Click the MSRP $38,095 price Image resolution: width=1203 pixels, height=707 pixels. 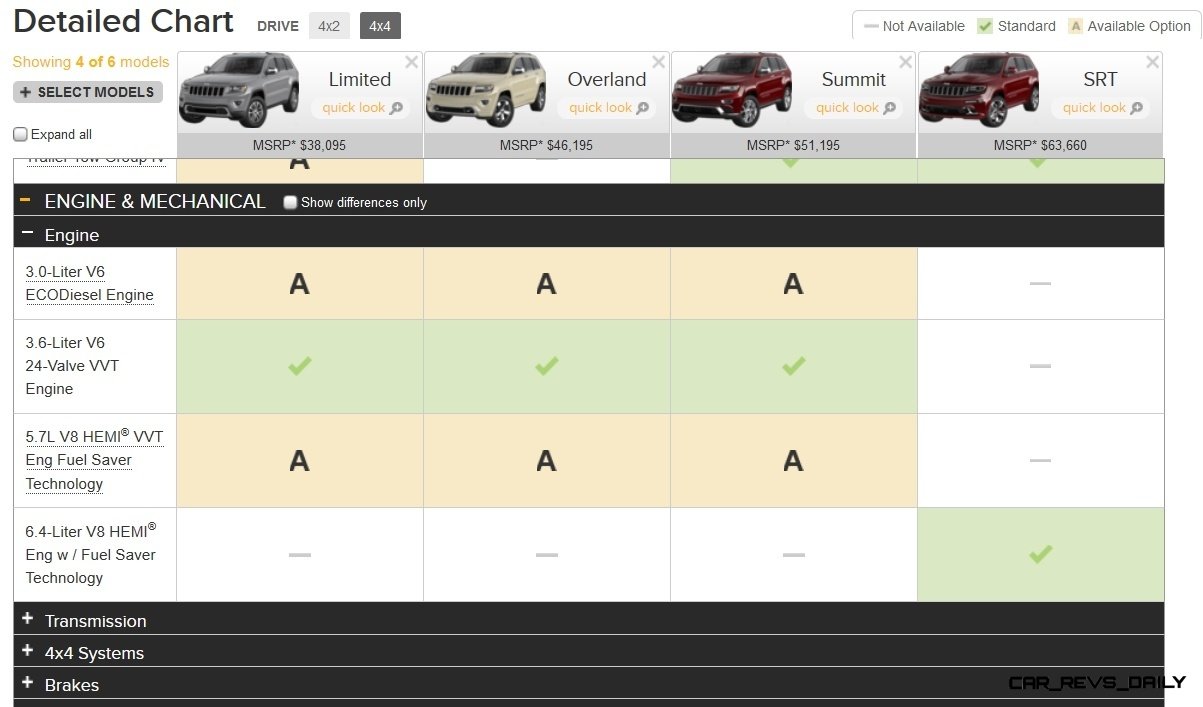tap(299, 145)
